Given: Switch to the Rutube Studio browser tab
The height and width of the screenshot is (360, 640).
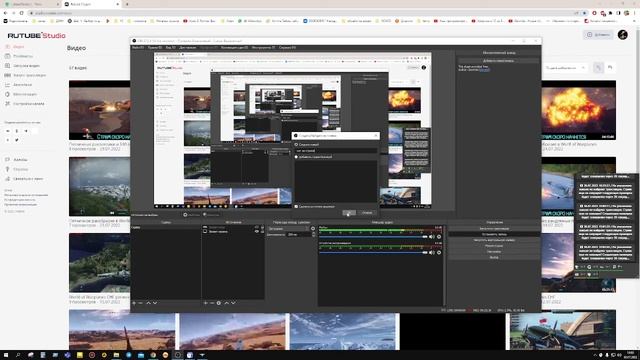Looking at the screenshot, I should tap(91, 4).
